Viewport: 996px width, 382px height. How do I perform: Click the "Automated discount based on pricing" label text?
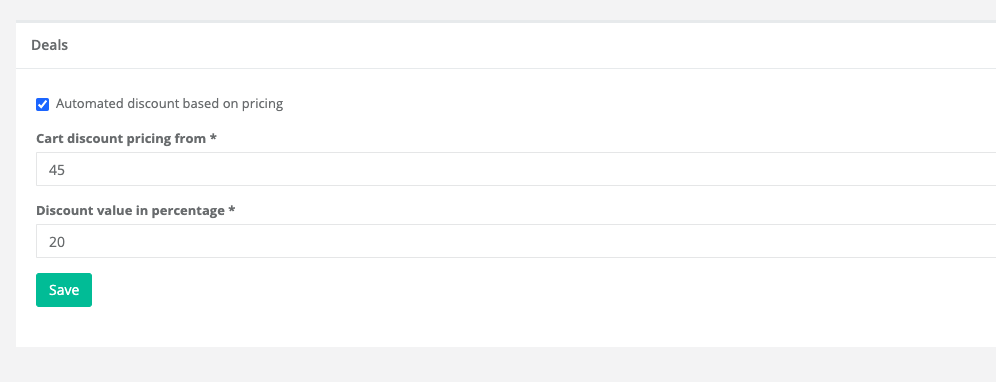[170, 104]
